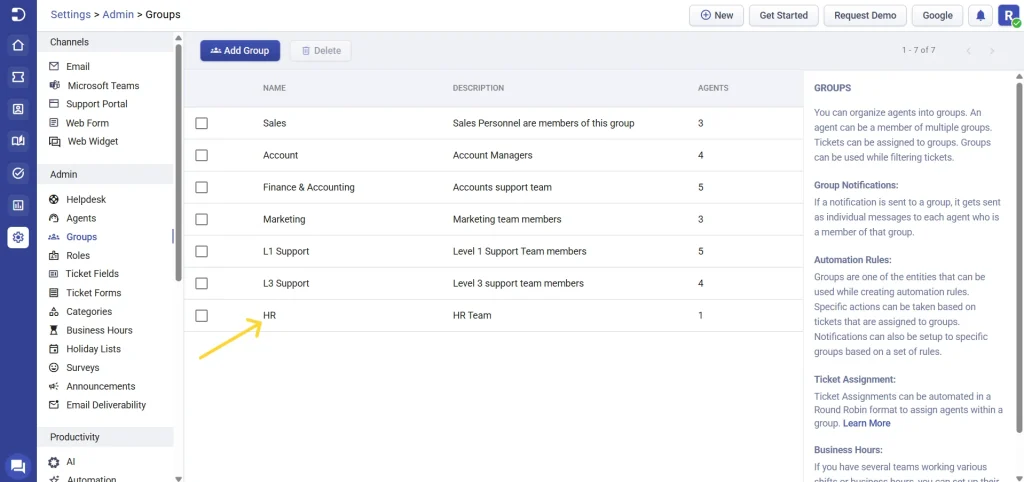Click the AI icon under Productivity
Screen dimensions: 1024x482
54,462
